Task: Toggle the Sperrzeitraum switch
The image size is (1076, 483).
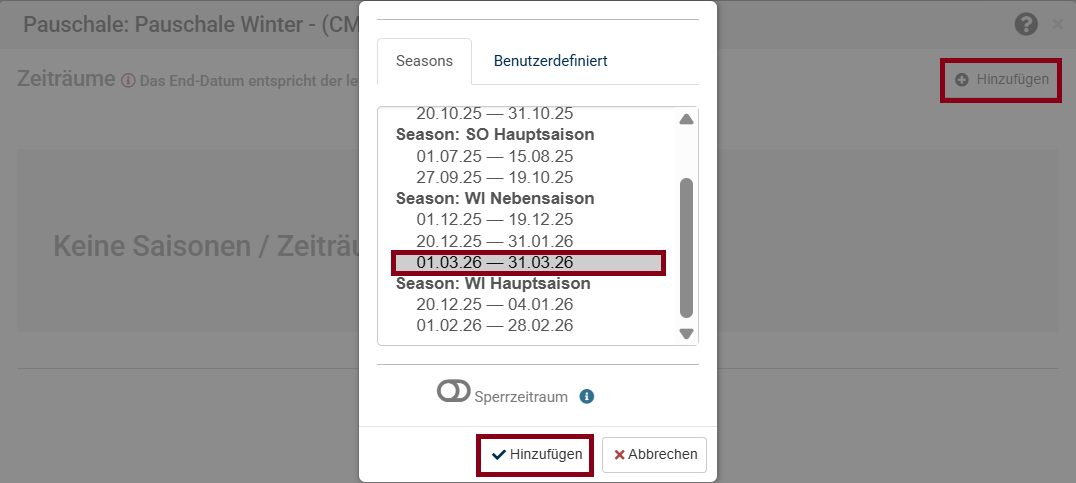Action: coord(454,391)
